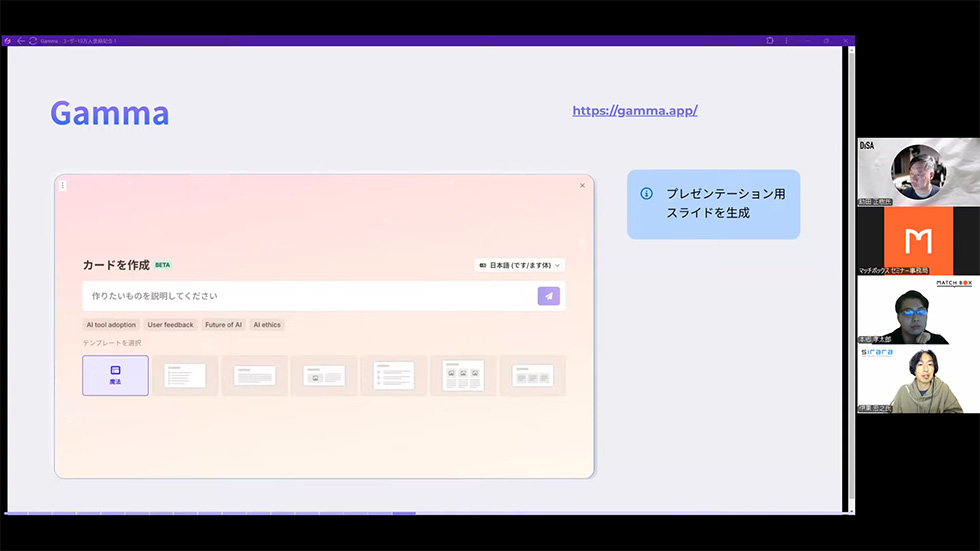Select the マッチボックス セミナー事務局 participant tile

[x=918, y=241]
